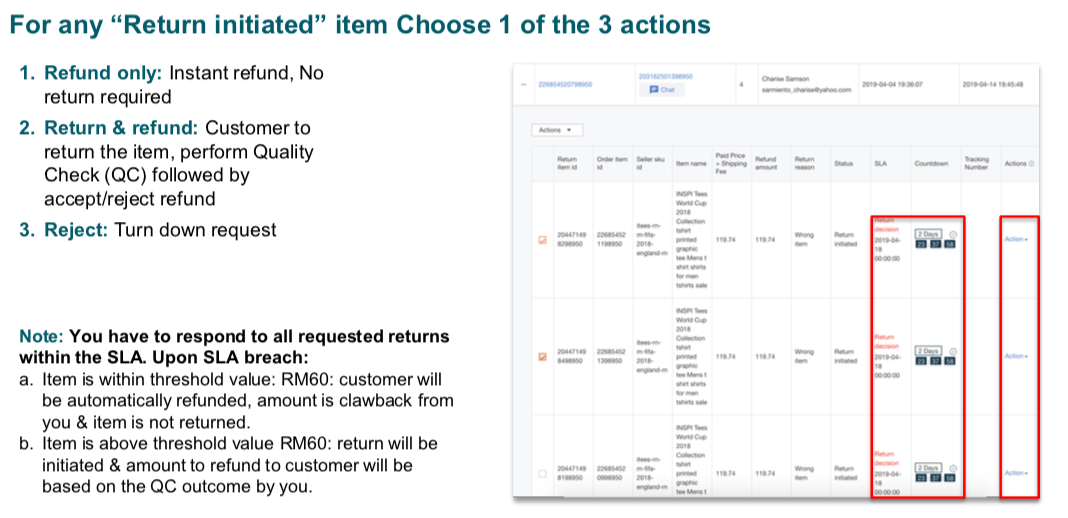Open the Chat button with speech bubble icon
This screenshot has width=1068, height=518.
(662, 89)
